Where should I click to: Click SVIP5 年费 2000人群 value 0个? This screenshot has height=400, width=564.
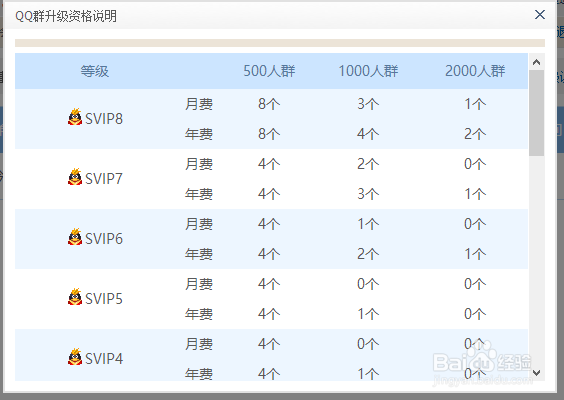pyautogui.click(x=475, y=314)
